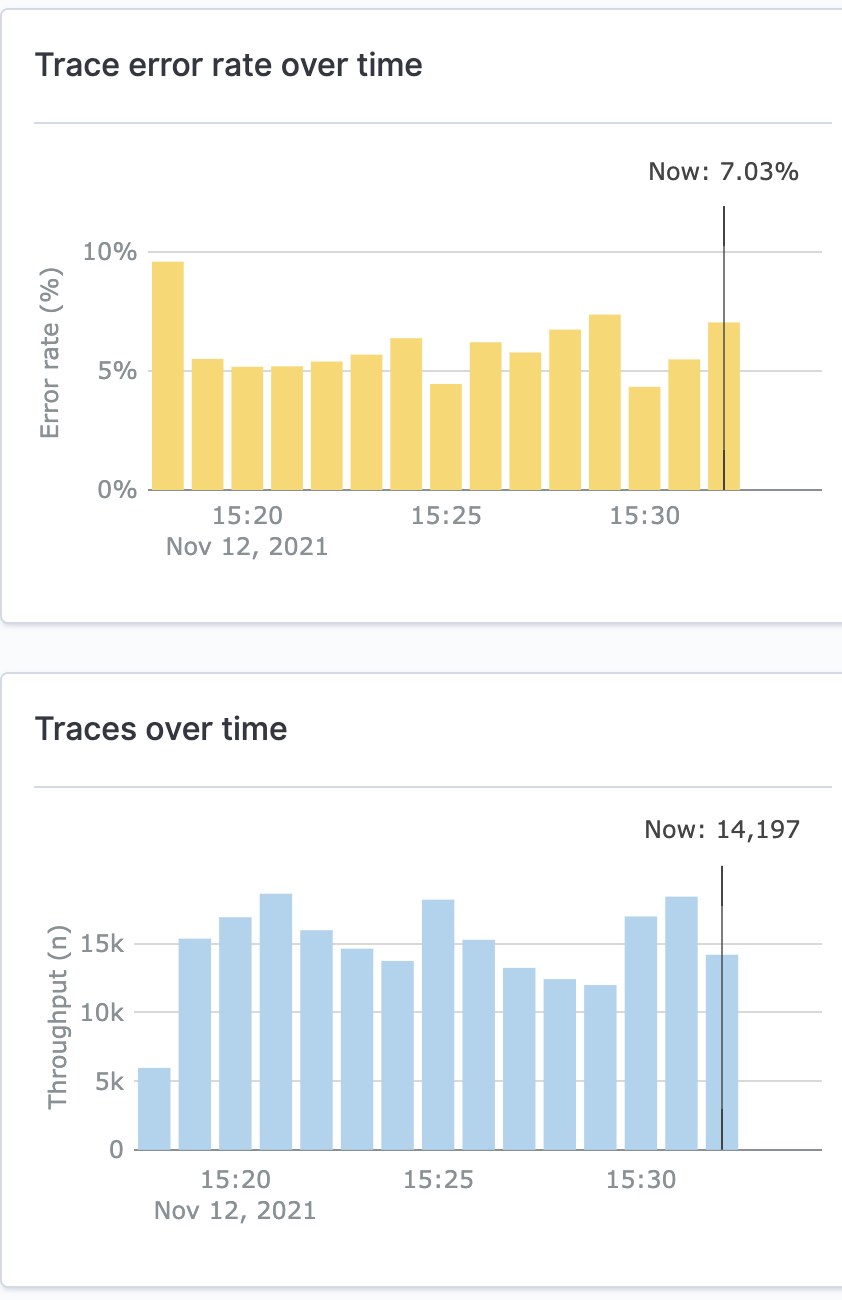The width and height of the screenshot is (842, 1300).
Task: Click the 'Now: 7.03%' label
Action: tap(723, 172)
